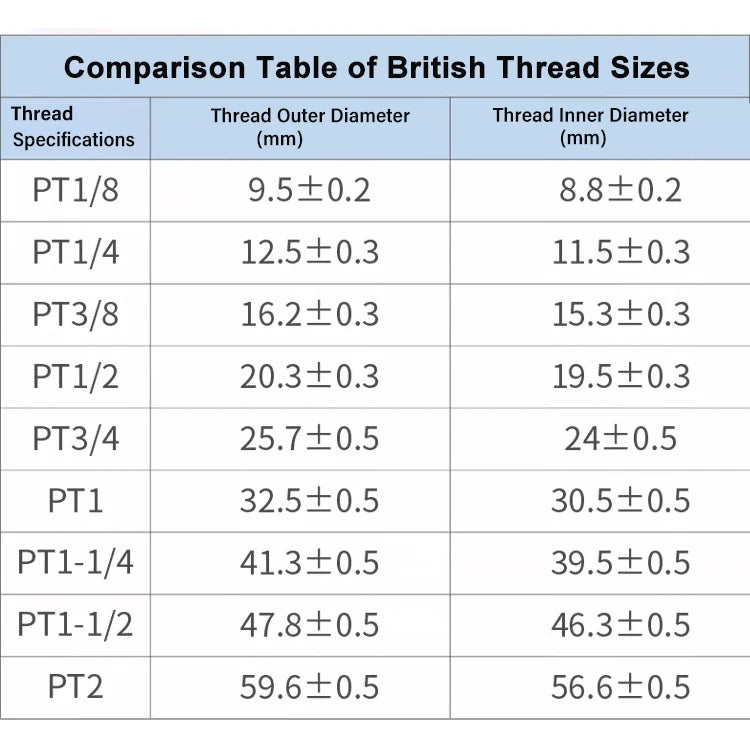
Task: Click the table title 'Comparison Table of British Thread Sizes'
Action: tap(376, 67)
